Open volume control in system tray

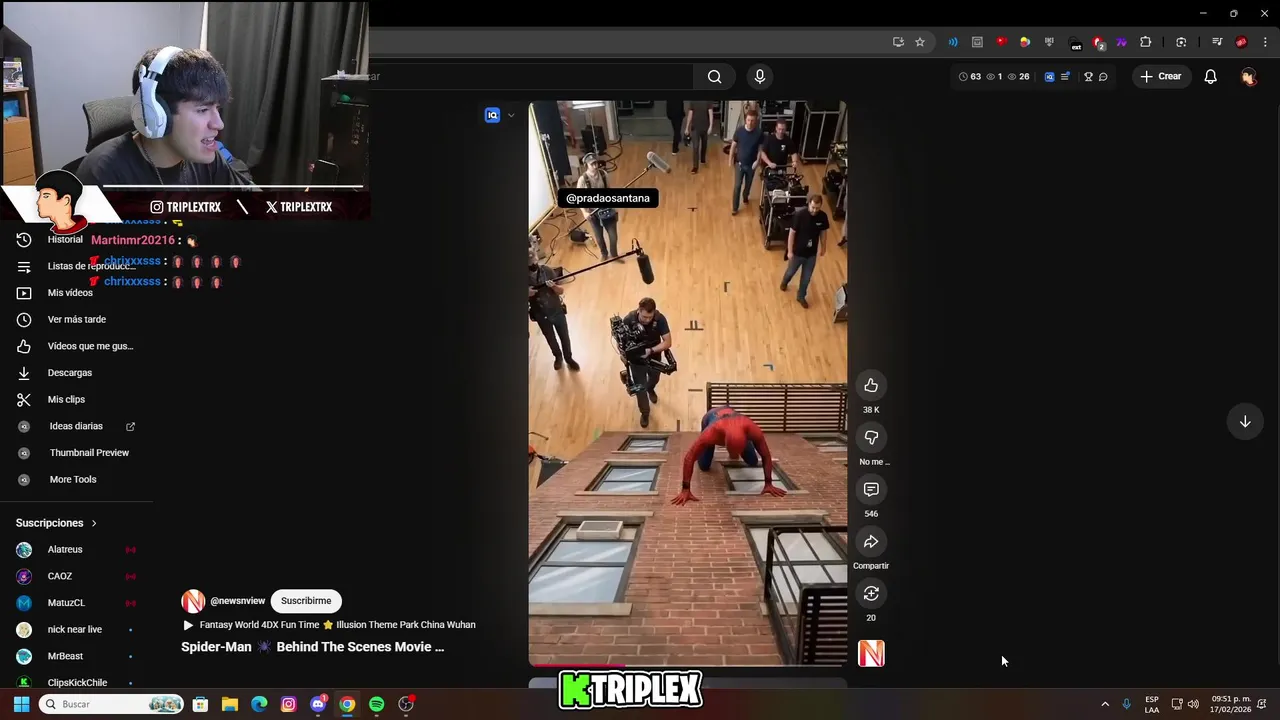1193,704
